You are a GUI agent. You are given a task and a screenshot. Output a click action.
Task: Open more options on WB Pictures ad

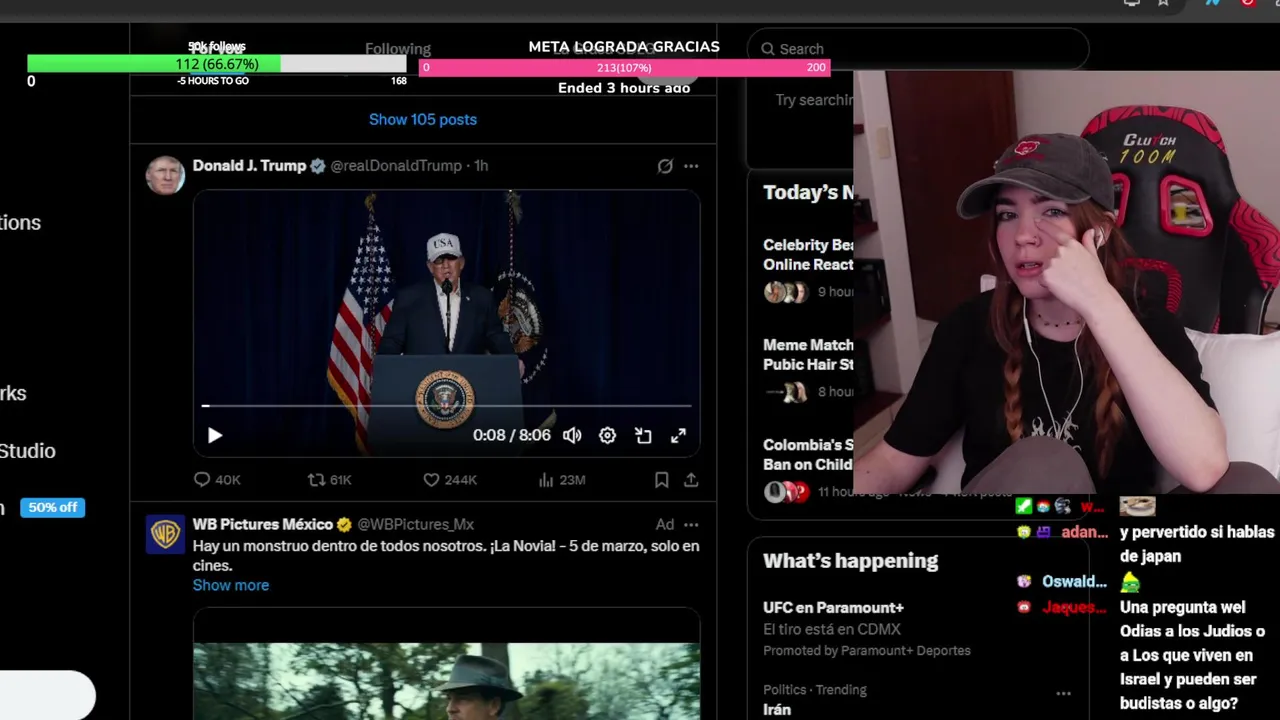point(691,524)
